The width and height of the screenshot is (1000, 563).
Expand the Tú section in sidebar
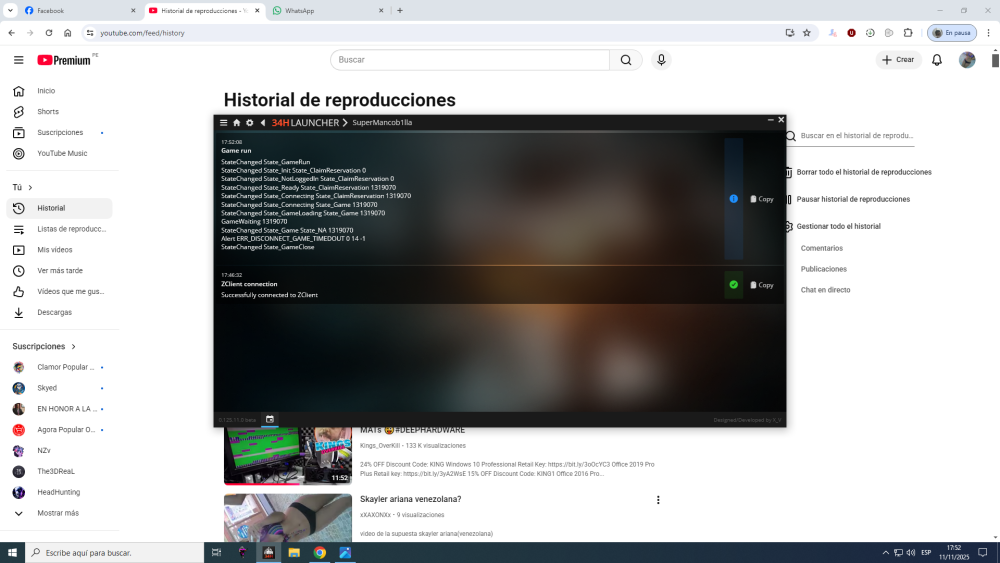(22, 187)
